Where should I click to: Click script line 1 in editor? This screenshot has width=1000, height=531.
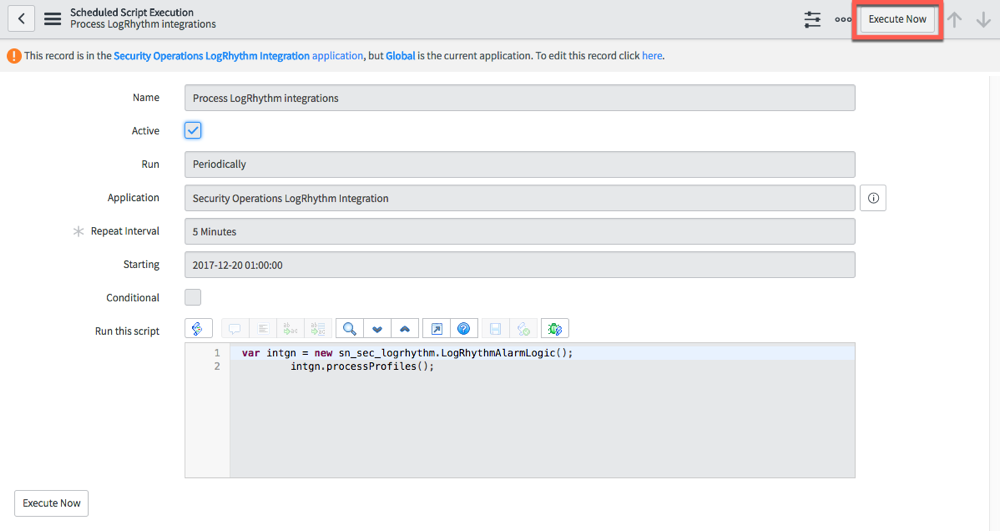542,353
